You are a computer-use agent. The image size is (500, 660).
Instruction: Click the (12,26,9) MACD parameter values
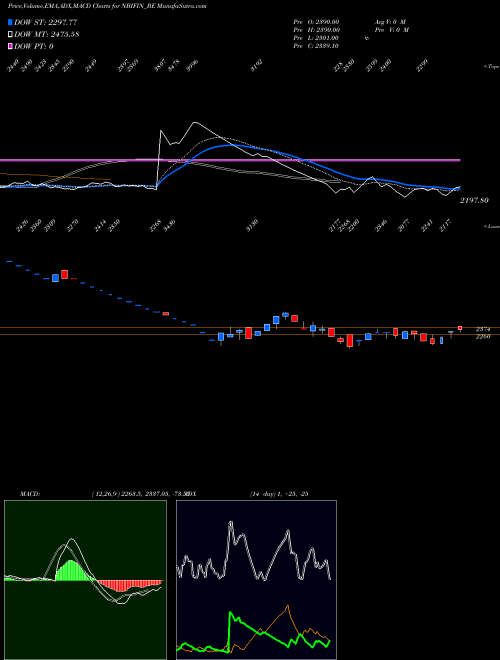(139, 494)
